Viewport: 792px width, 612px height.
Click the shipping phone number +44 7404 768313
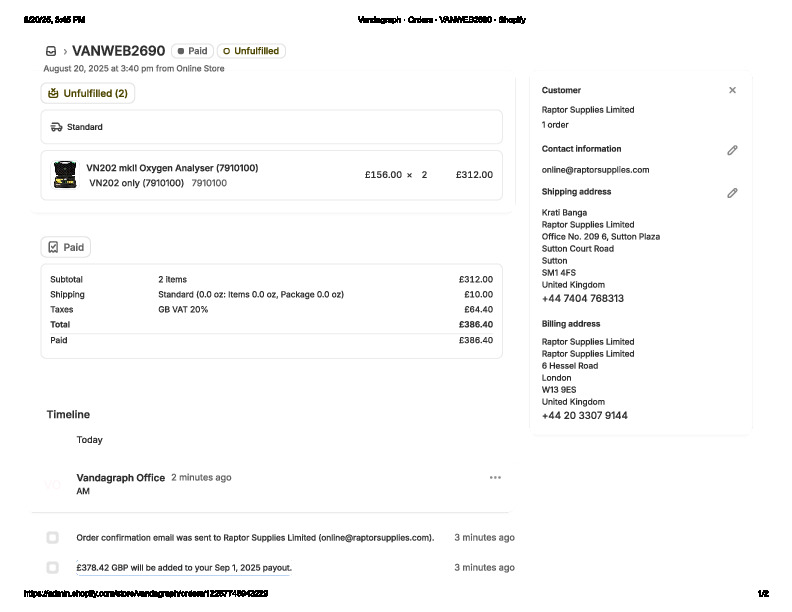(x=582, y=299)
